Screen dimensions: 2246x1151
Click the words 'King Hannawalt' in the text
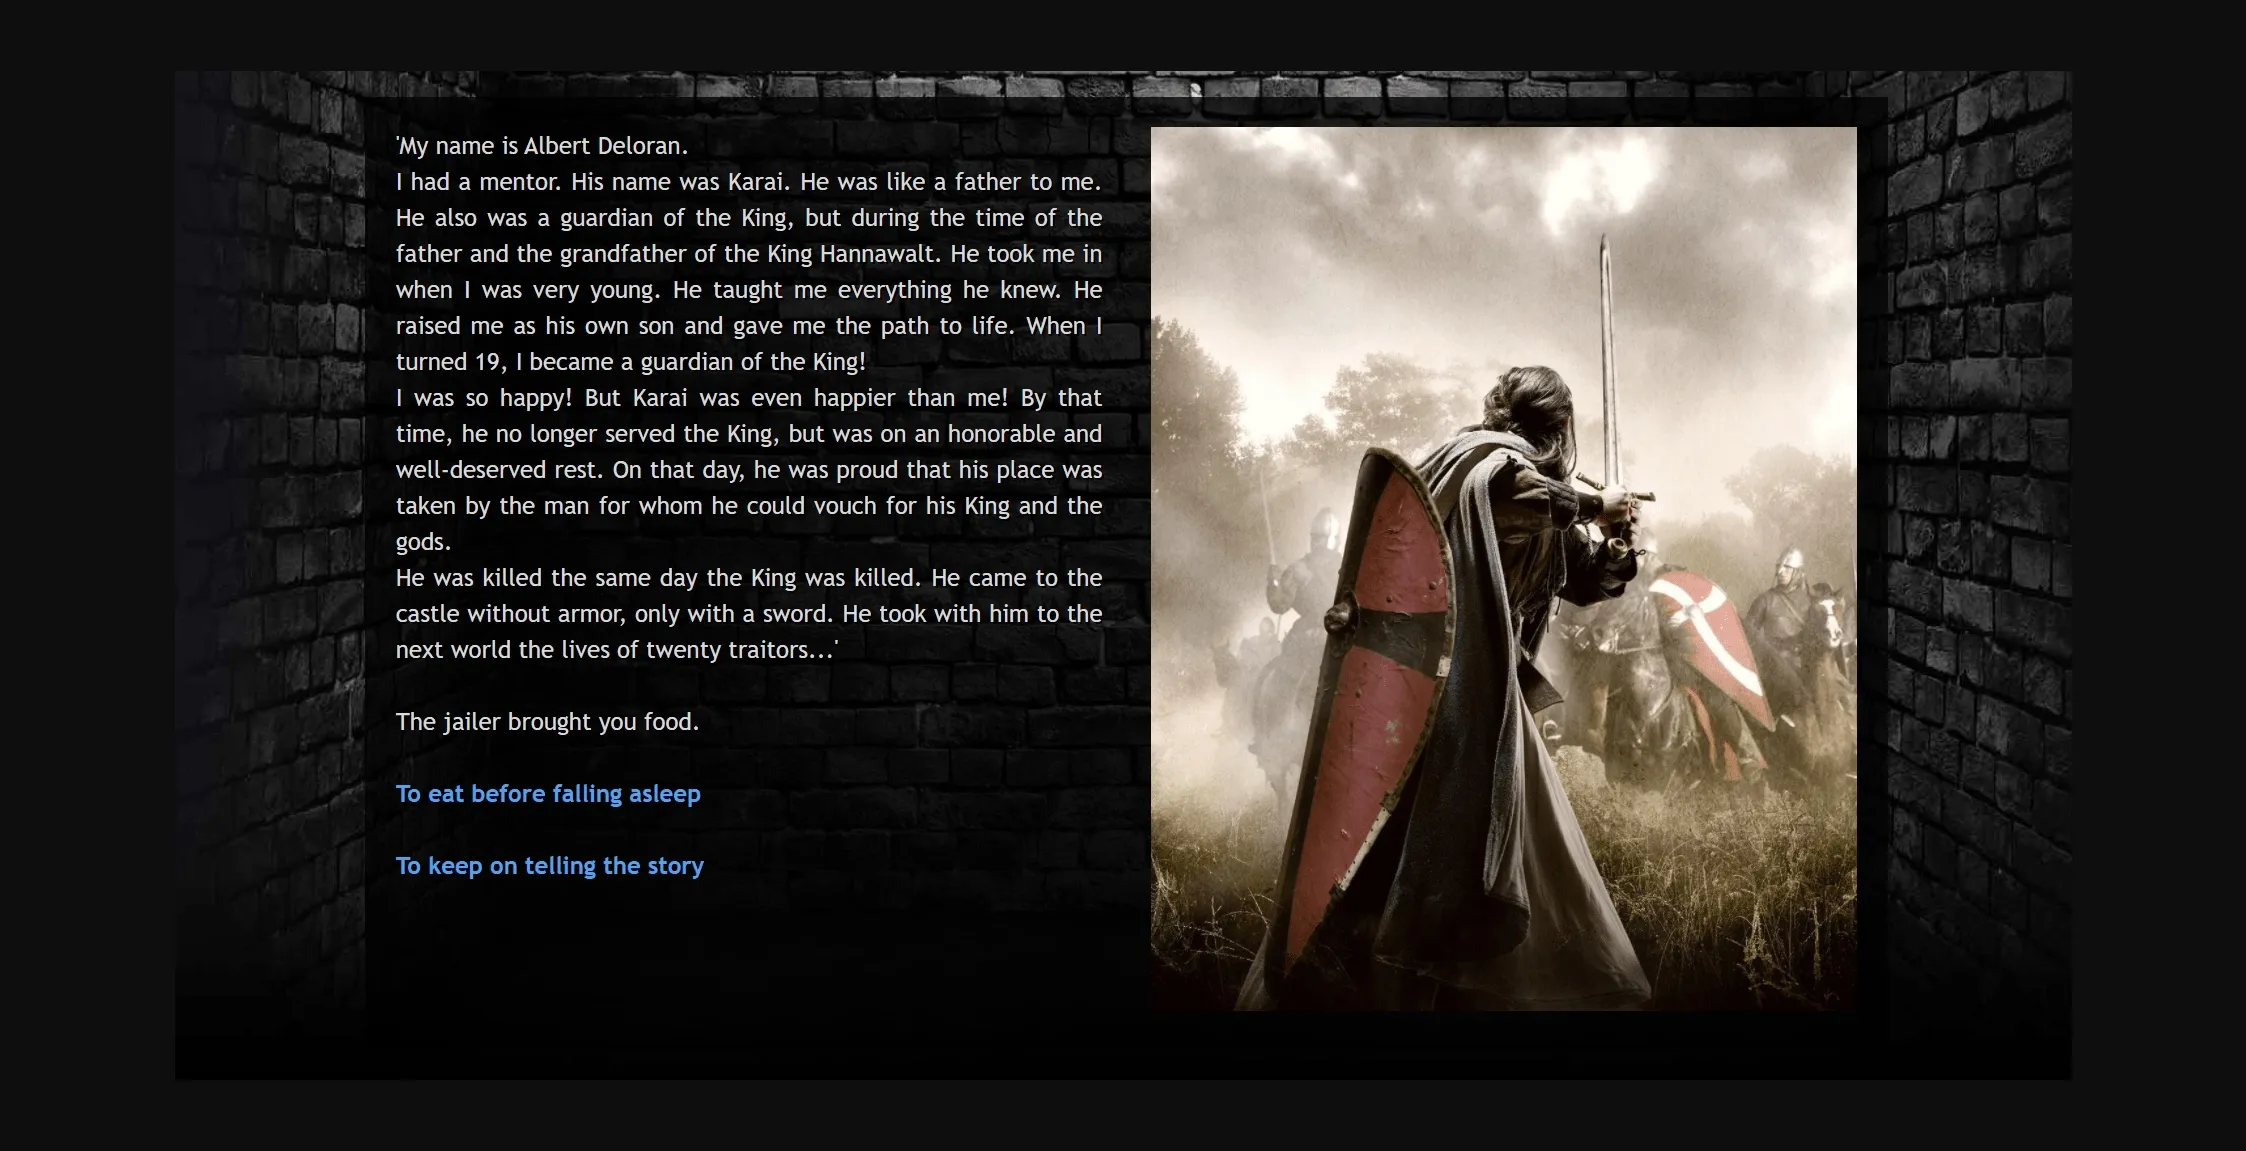pyautogui.click(x=853, y=254)
